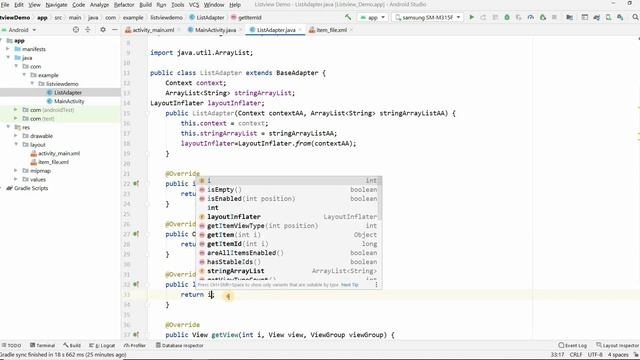Click Select Opened File target icon
This screenshot has height=360, width=640.
pos(76,30)
